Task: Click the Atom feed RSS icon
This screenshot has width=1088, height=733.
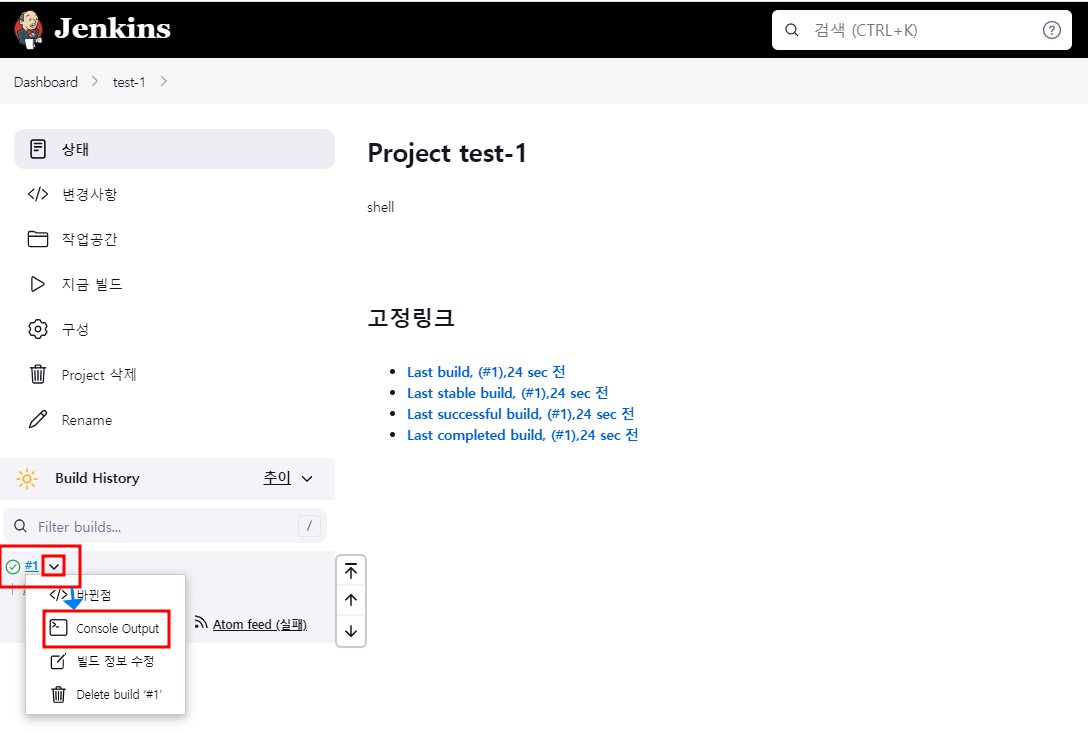Action: (201, 622)
